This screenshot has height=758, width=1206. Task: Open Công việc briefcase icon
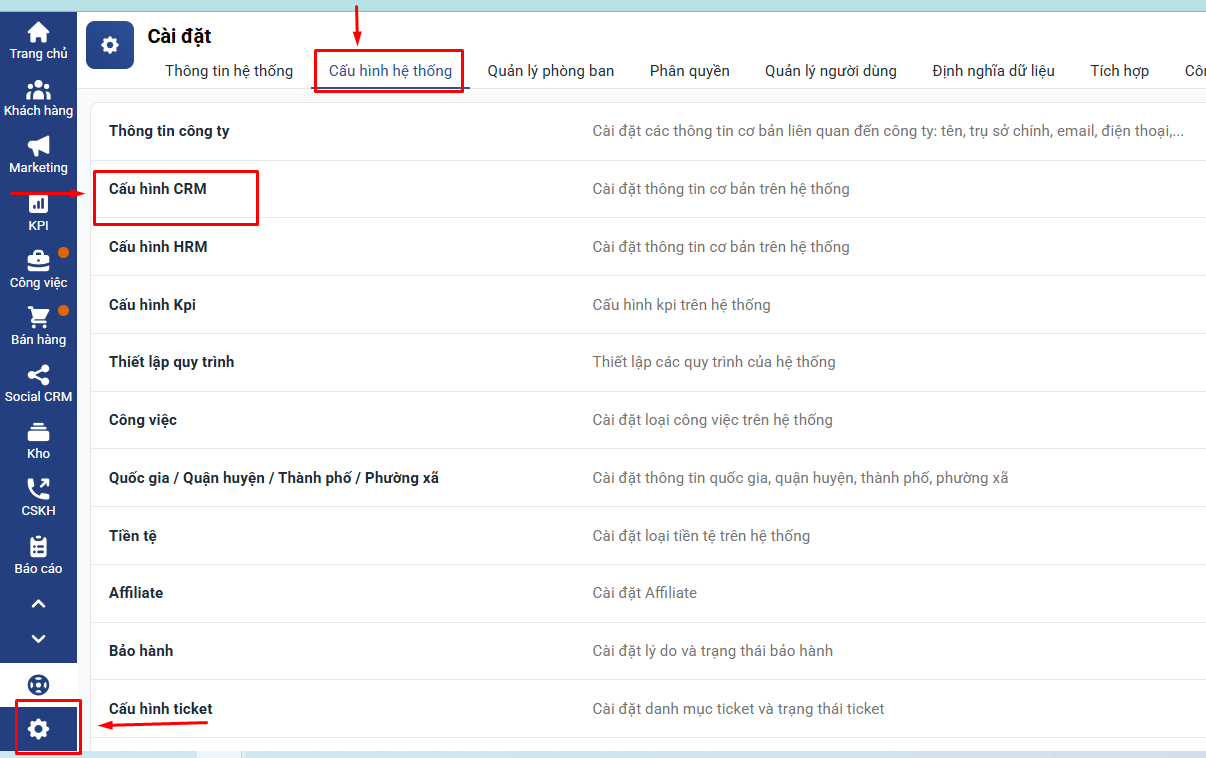pyautogui.click(x=38, y=261)
